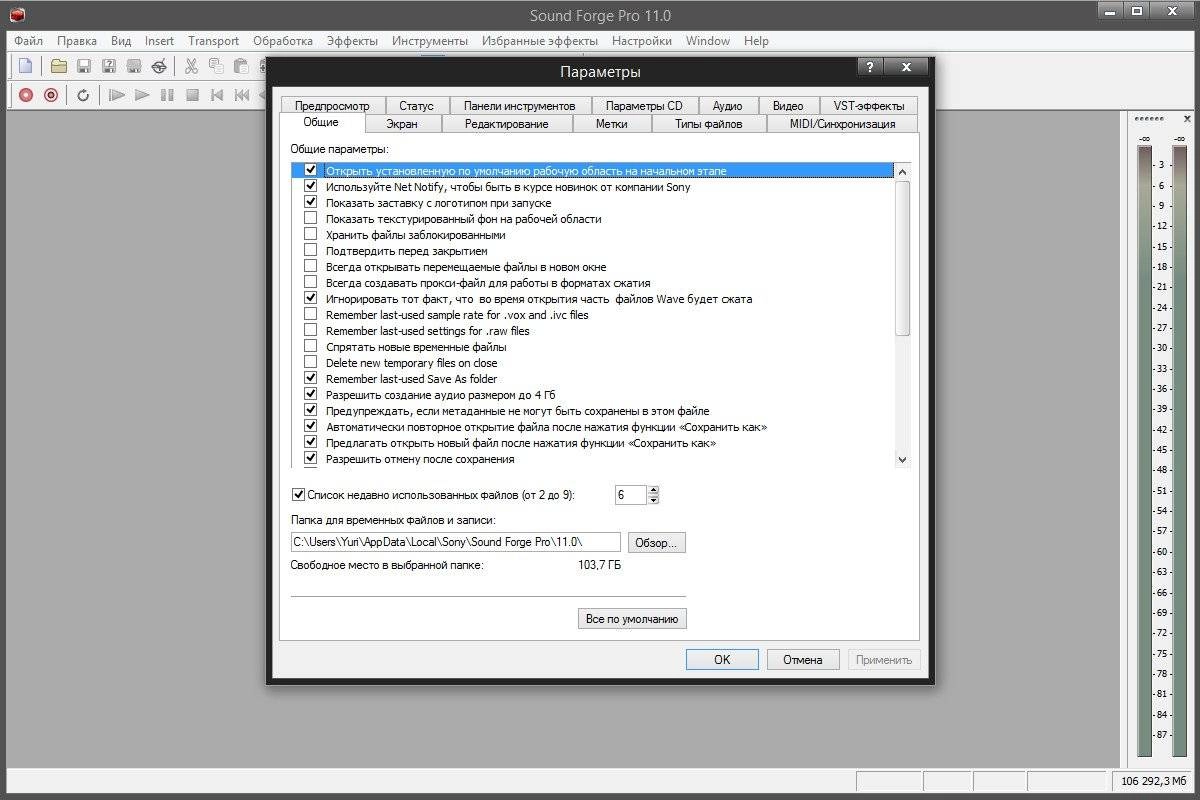The height and width of the screenshot is (800, 1200).
Task: Click the Rewind icon in transport bar
Action: [x=241, y=95]
